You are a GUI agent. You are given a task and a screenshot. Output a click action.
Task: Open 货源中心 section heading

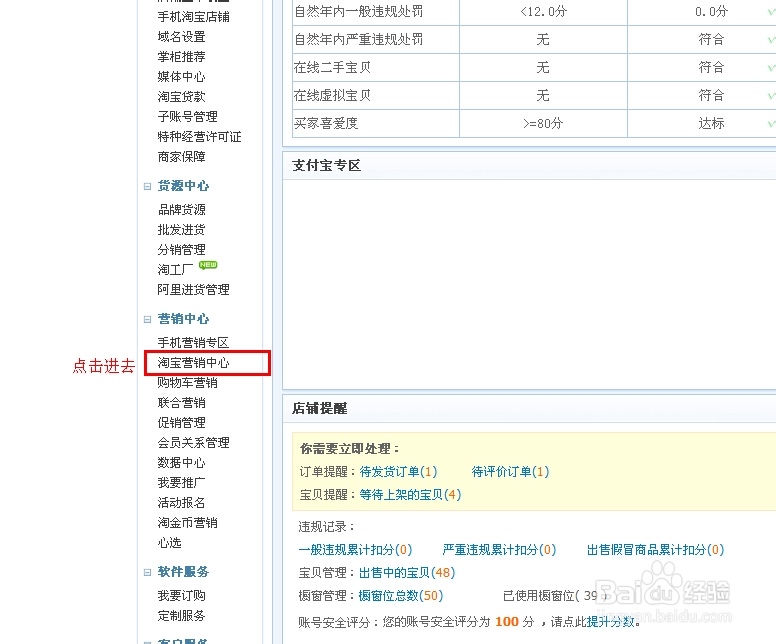point(183,186)
